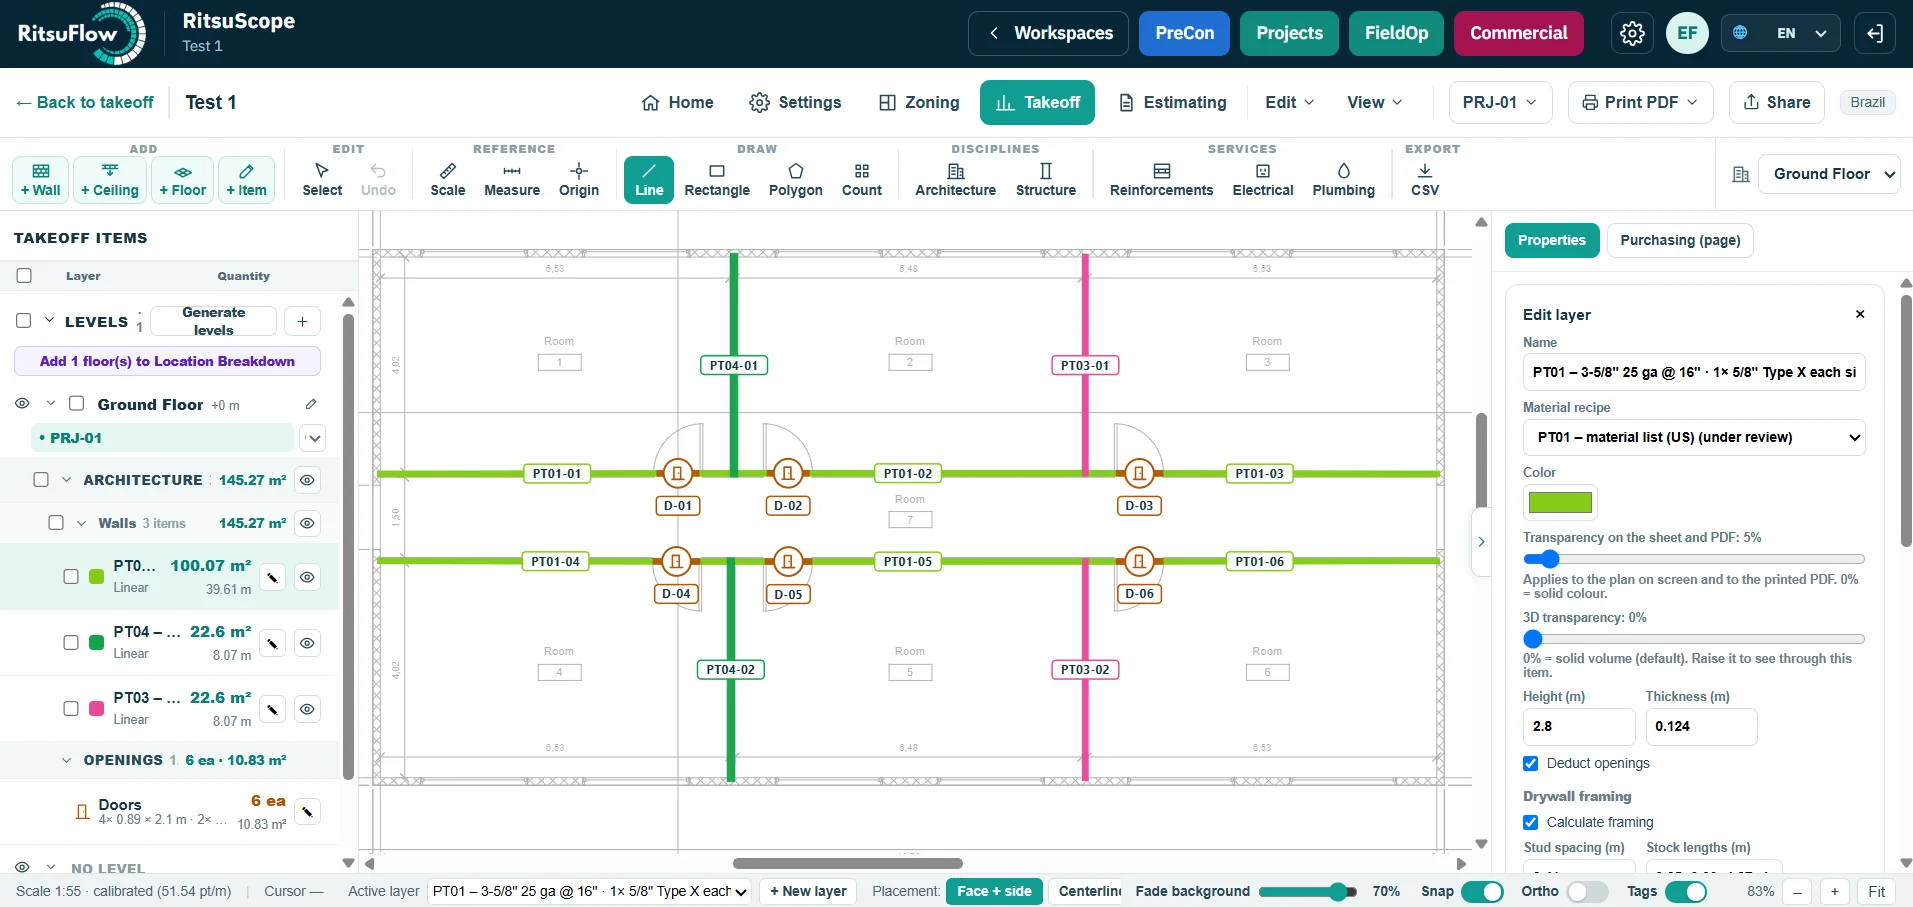Viewport: 1913px width, 907px height.
Task: Adjust the Fade background slider
Action: pyautogui.click(x=1308, y=891)
